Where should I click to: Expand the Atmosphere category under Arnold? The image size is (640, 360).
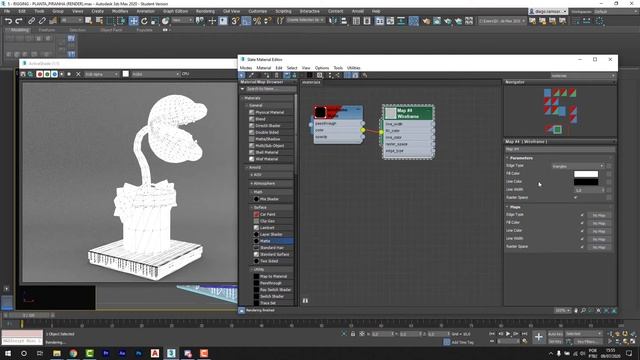251,183
